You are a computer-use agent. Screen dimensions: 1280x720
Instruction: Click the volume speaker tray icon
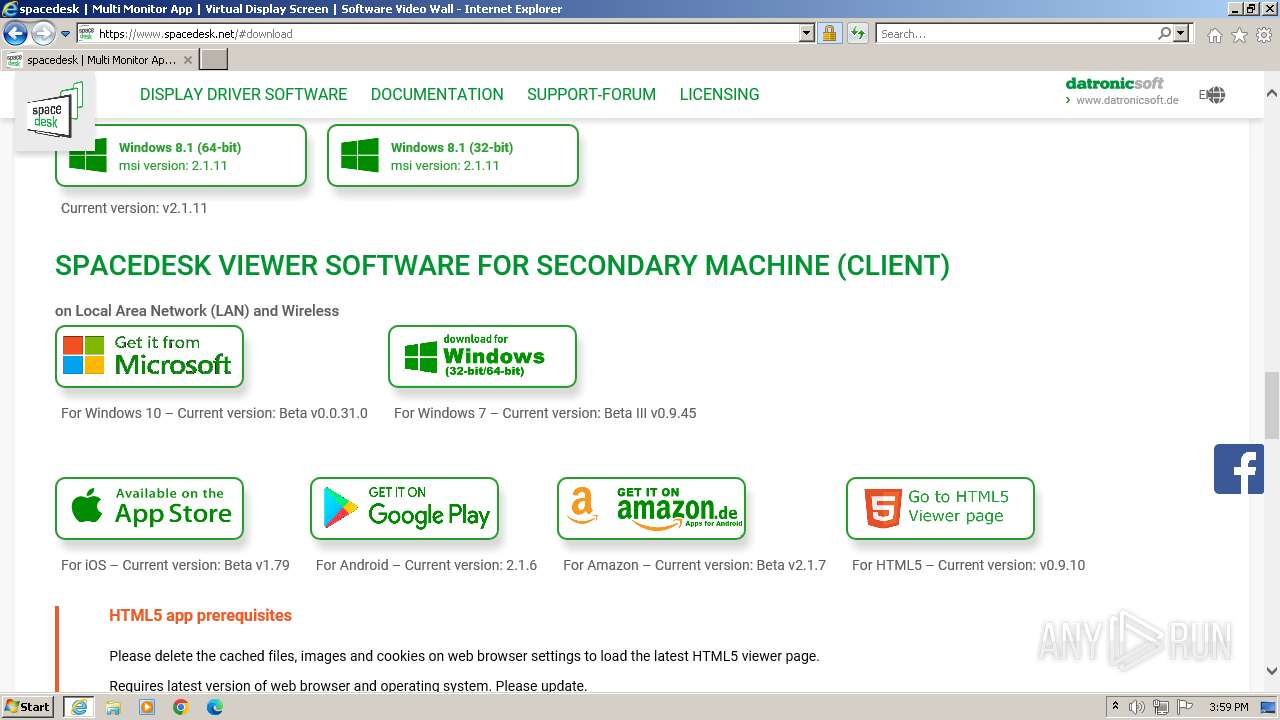pos(1138,706)
